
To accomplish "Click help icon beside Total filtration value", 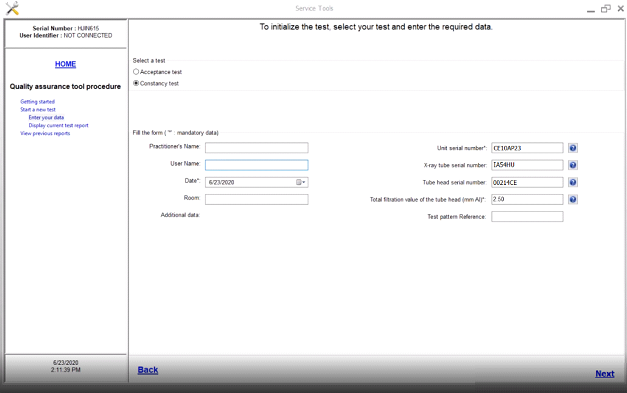I will point(573,199).
